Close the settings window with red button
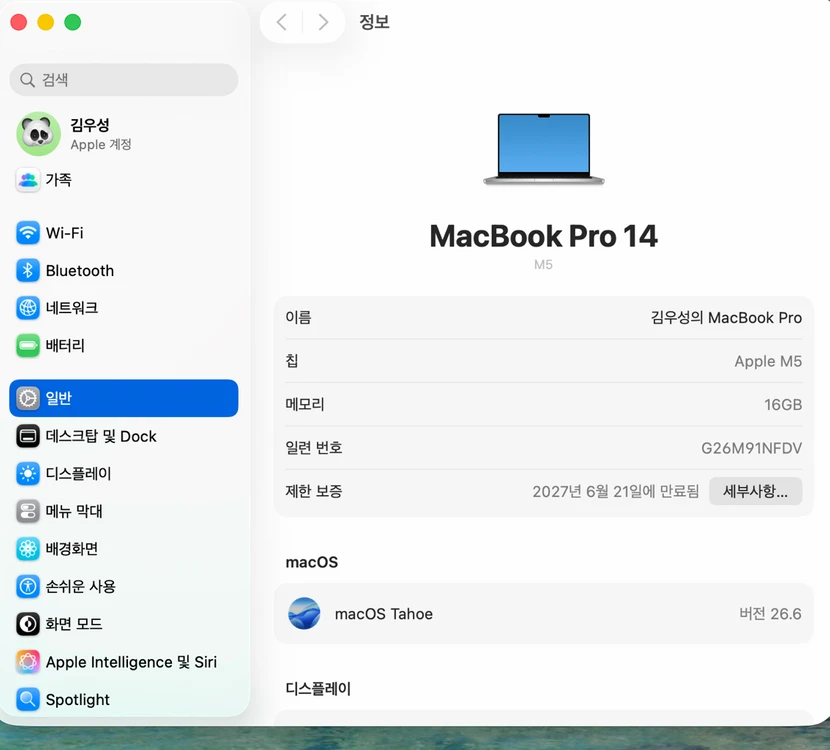This screenshot has width=830, height=750. pos(19,22)
